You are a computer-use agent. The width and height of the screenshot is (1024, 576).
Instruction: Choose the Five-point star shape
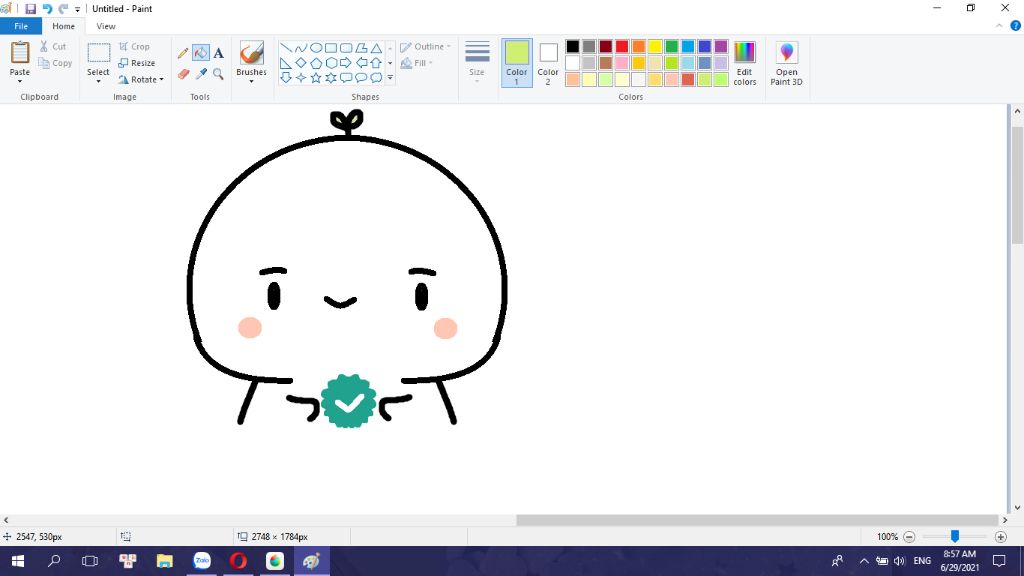pos(316,78)
